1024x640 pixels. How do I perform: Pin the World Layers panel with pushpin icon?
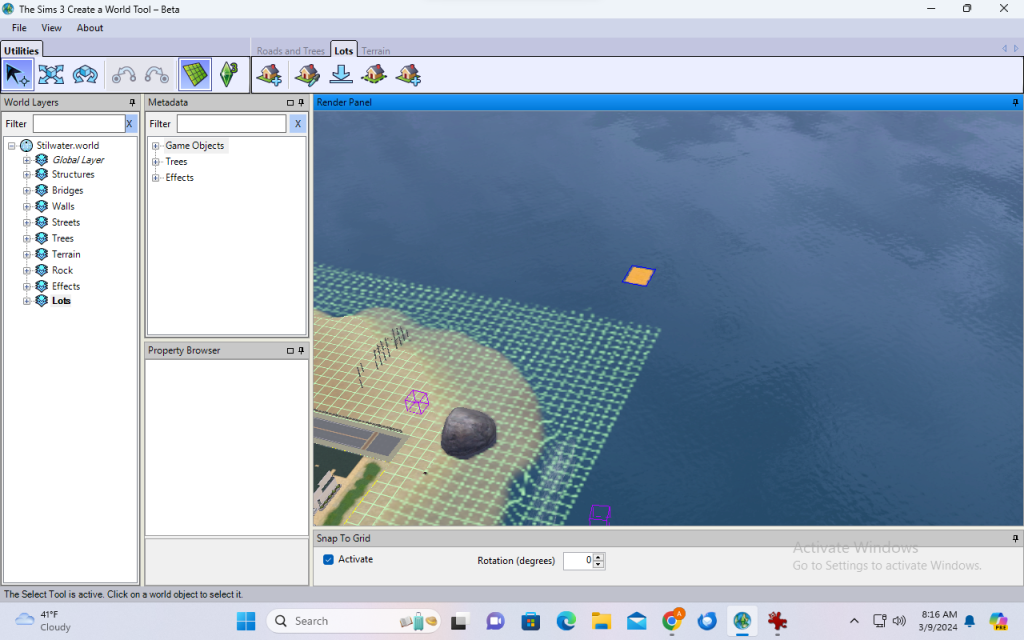(x=132, y=102)
